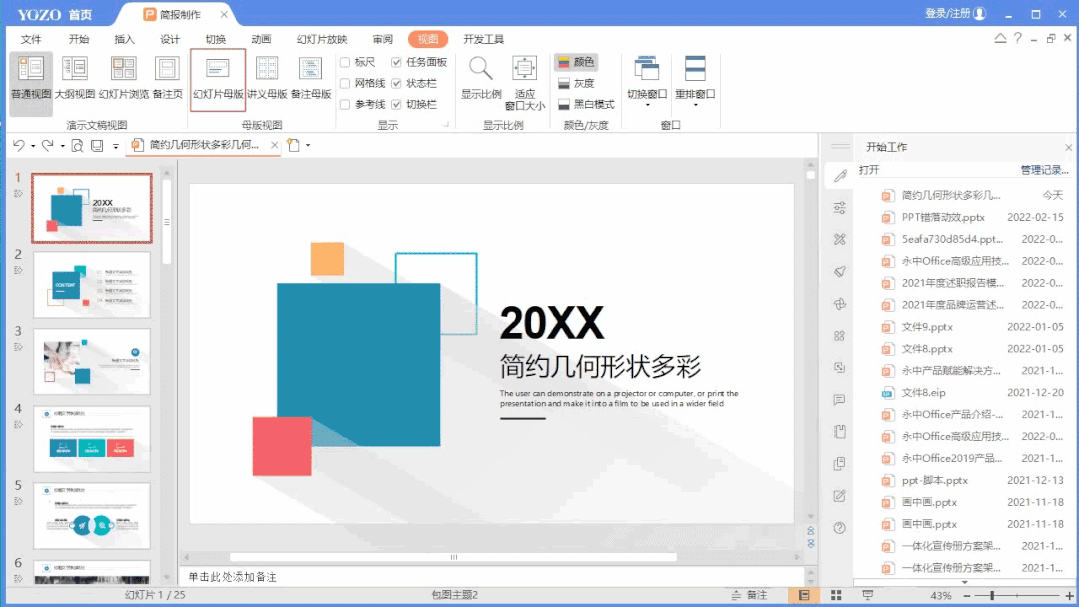Image resolution: width=1079 pixels, height=607 pixels.
Task: Click the comment bubble icon in right sidebar
Action: (x=840, y=400)
